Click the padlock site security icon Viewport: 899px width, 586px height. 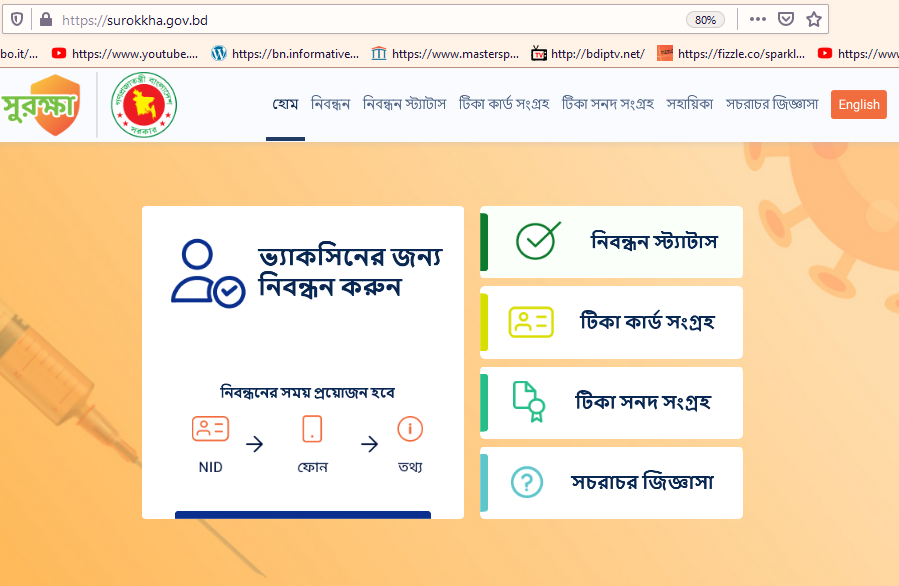[46, 20]
